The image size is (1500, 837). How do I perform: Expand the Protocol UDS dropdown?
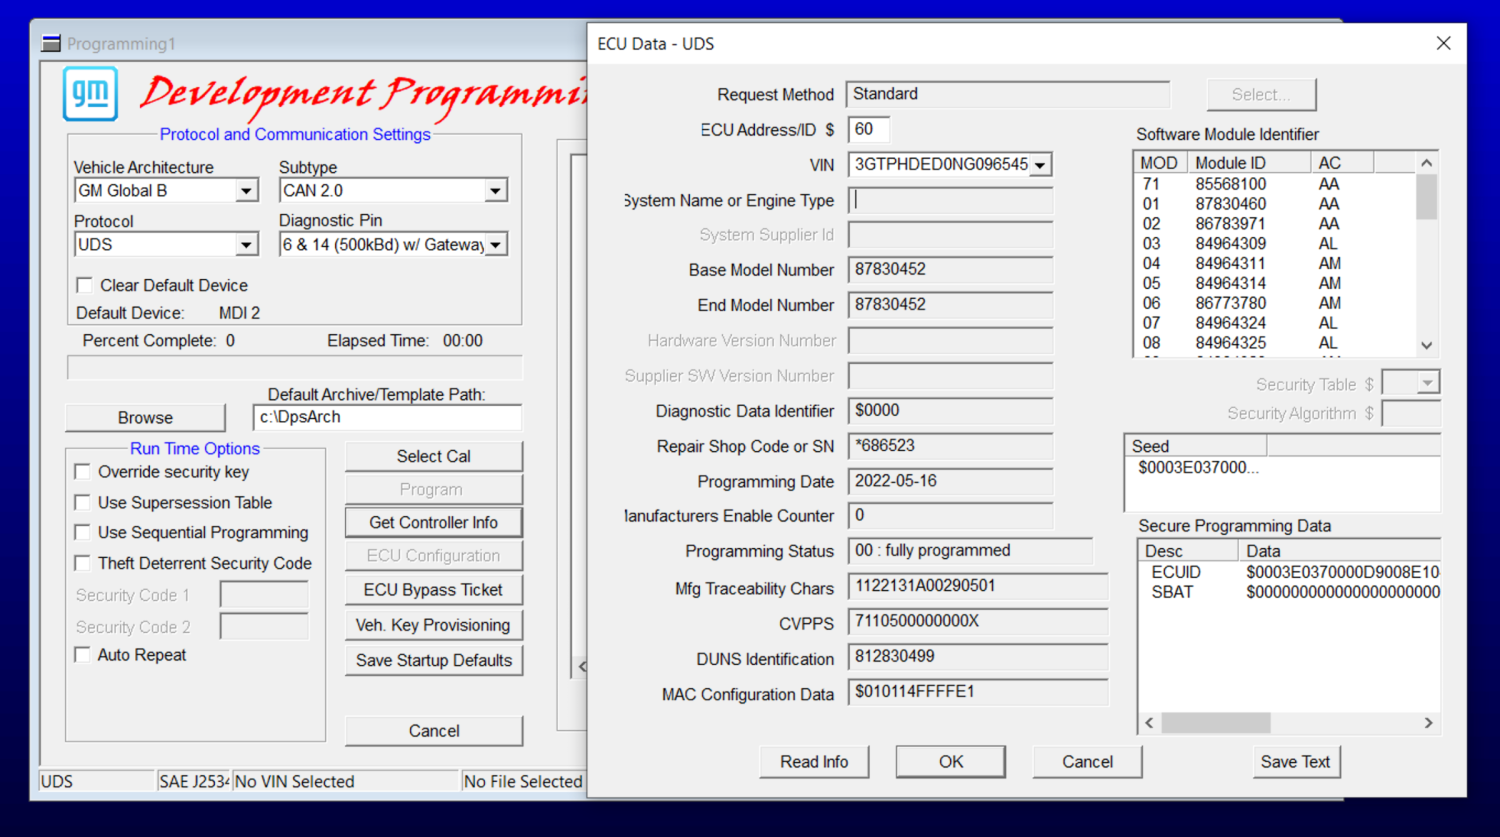(x=246, y=245)
